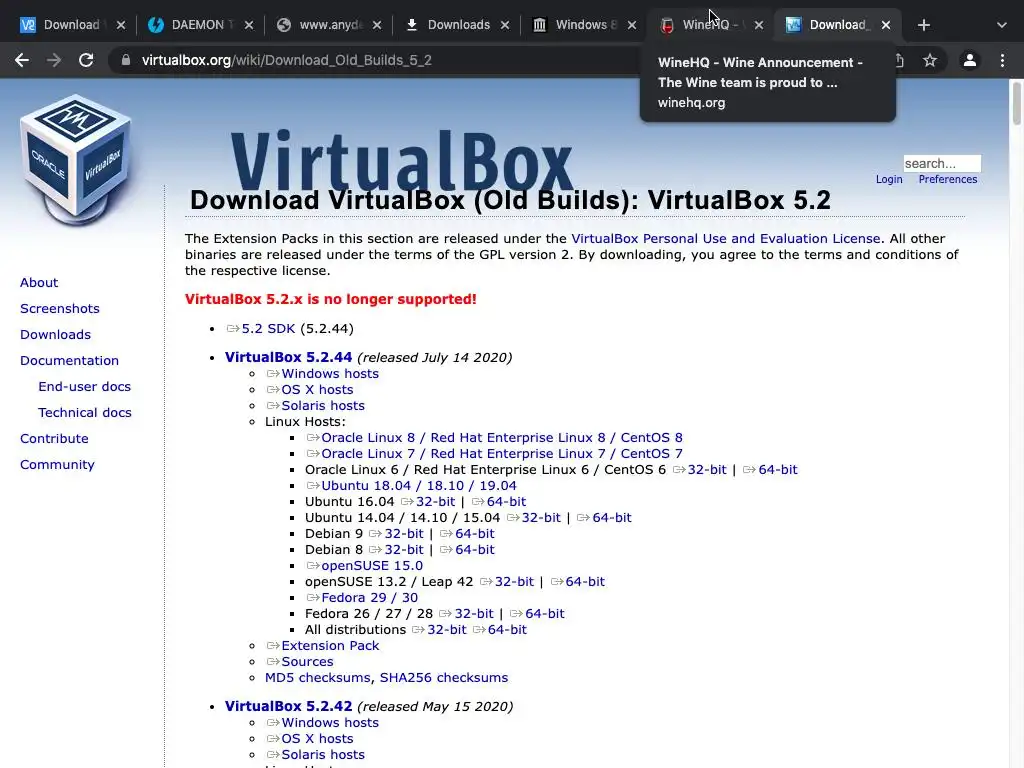Close the Downloads tab
Screen dimensions: 1024x768
point(505,25)
